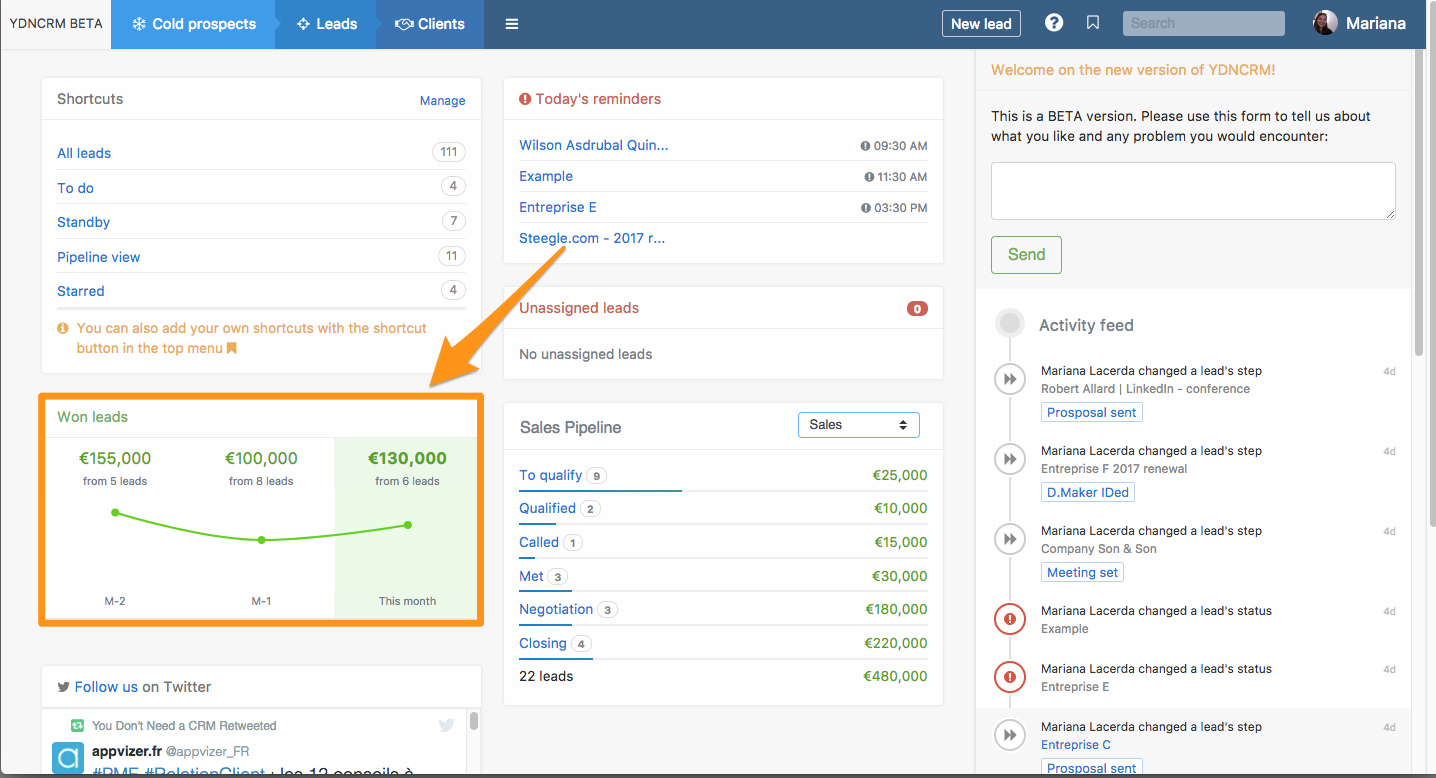Click the This month point on chart
This screenshot has height=778, width=1436.
click(408, 525)
